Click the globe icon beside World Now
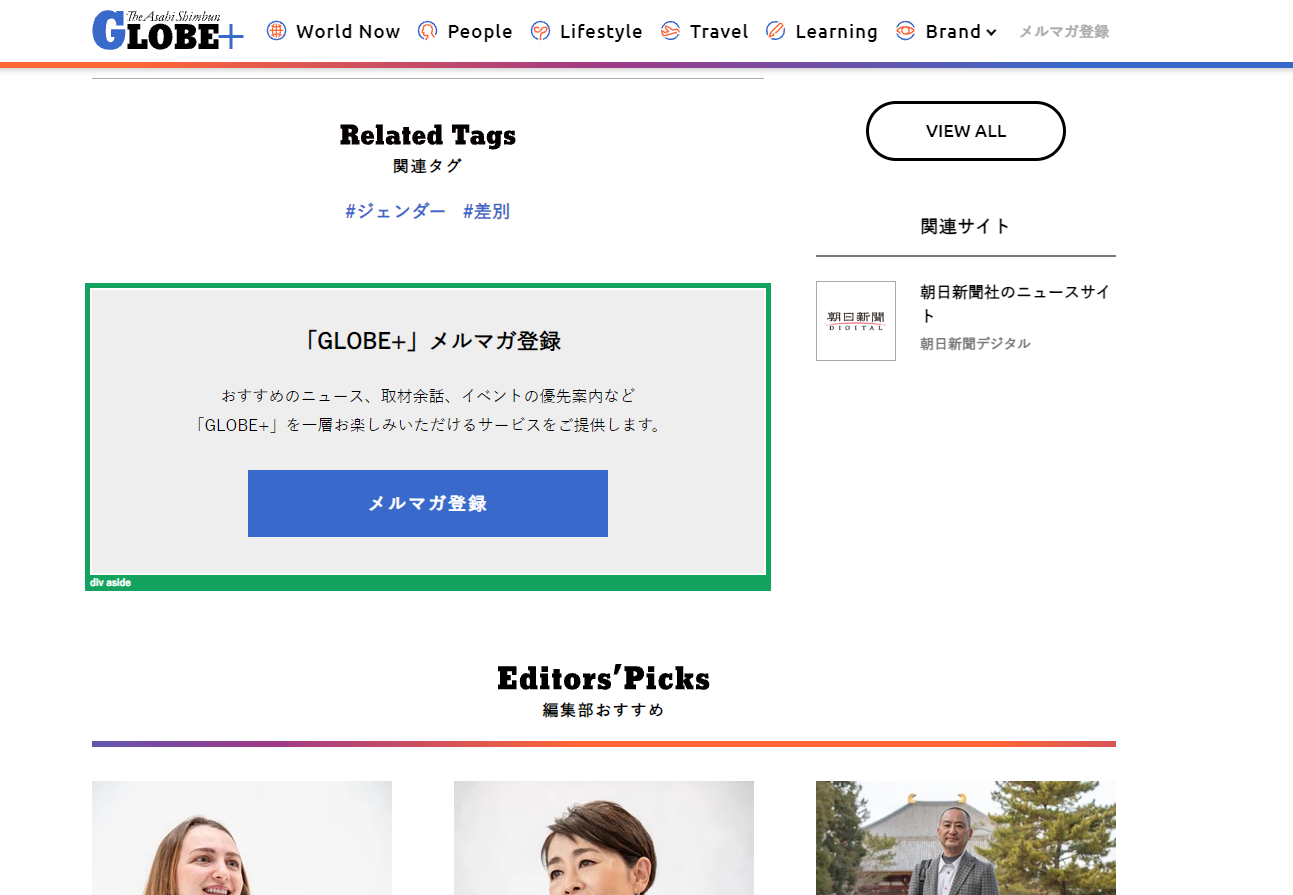The width and height of the screenshot is (1293, 895). [274, 31]
